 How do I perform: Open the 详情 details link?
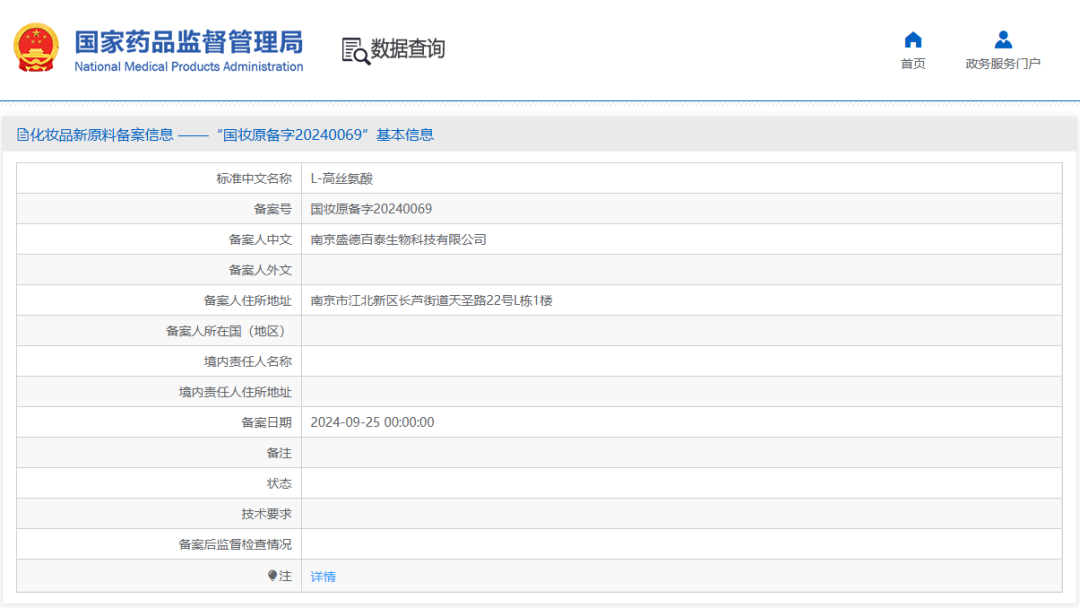[323, 576]
